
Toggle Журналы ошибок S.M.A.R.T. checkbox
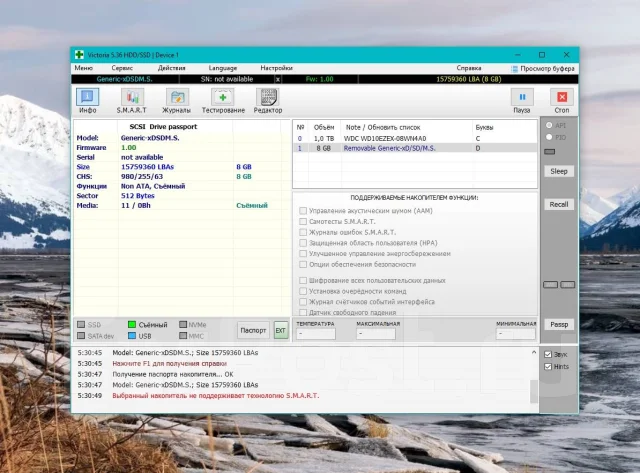click(x=303, y=232)
